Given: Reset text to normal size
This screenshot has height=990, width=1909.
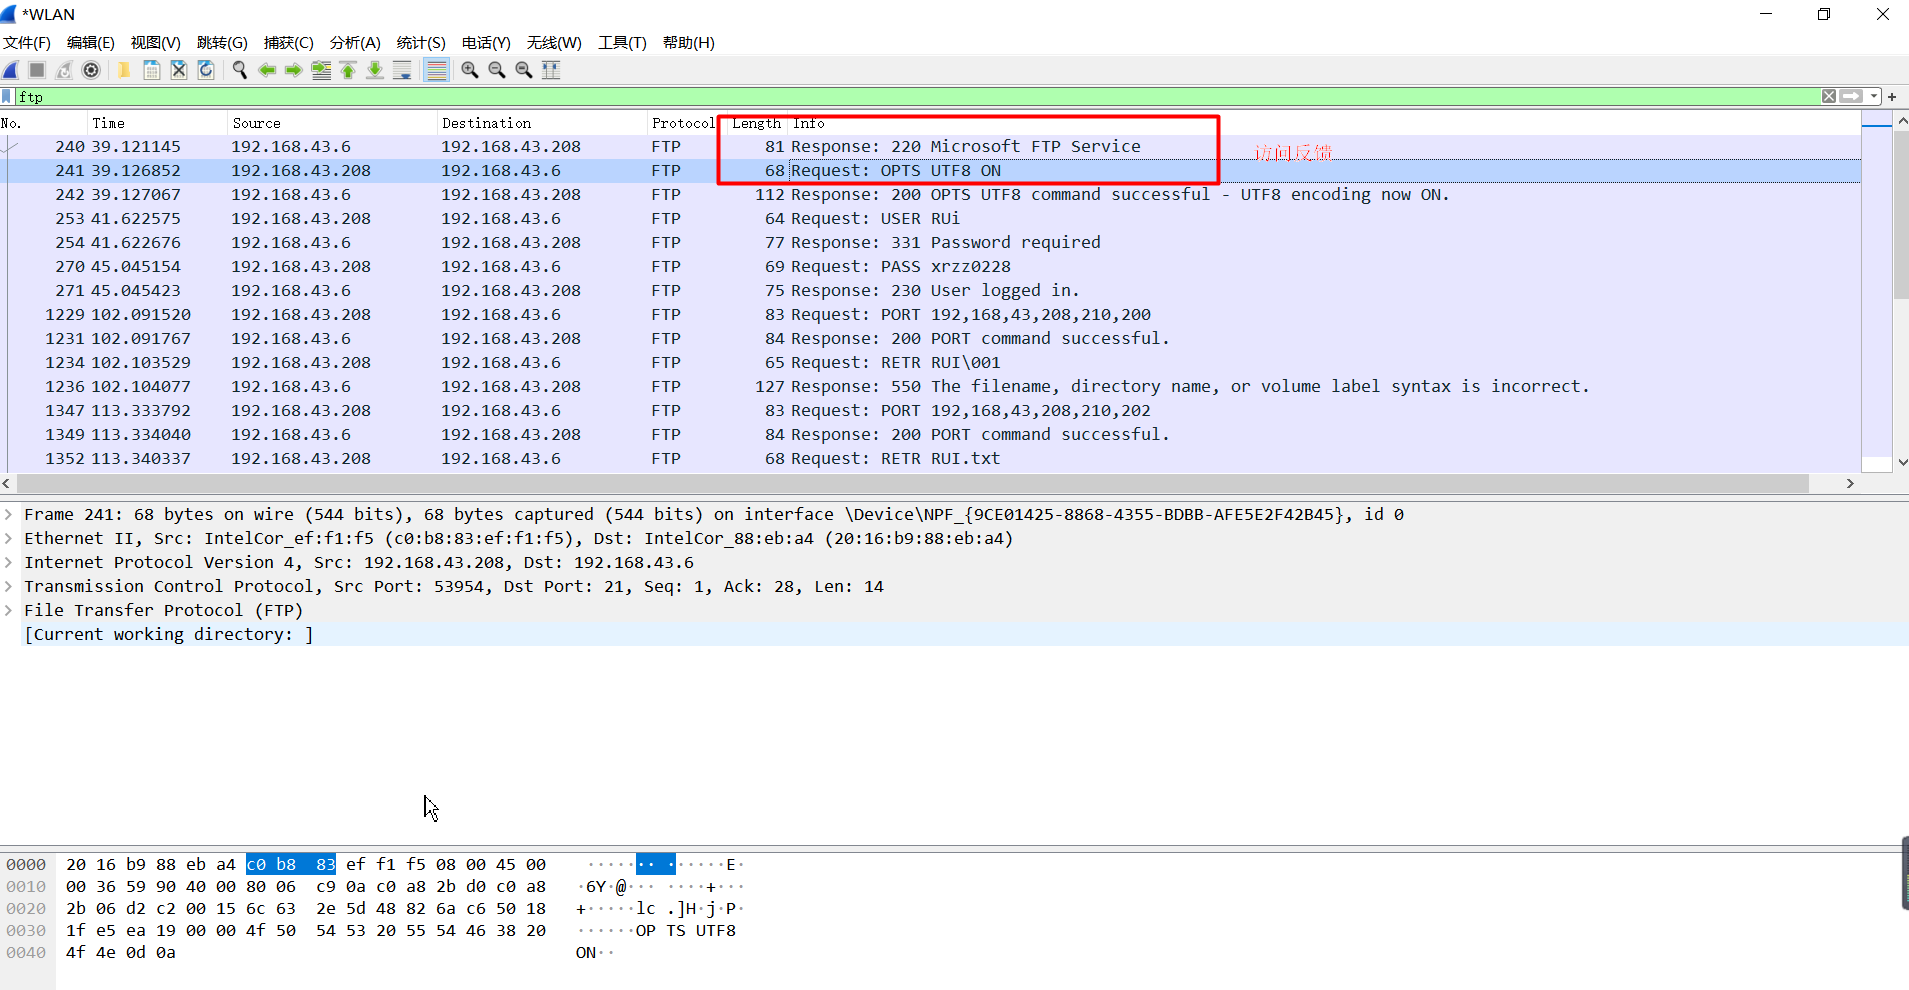Looking at the screenshot, I should [524, 70].
